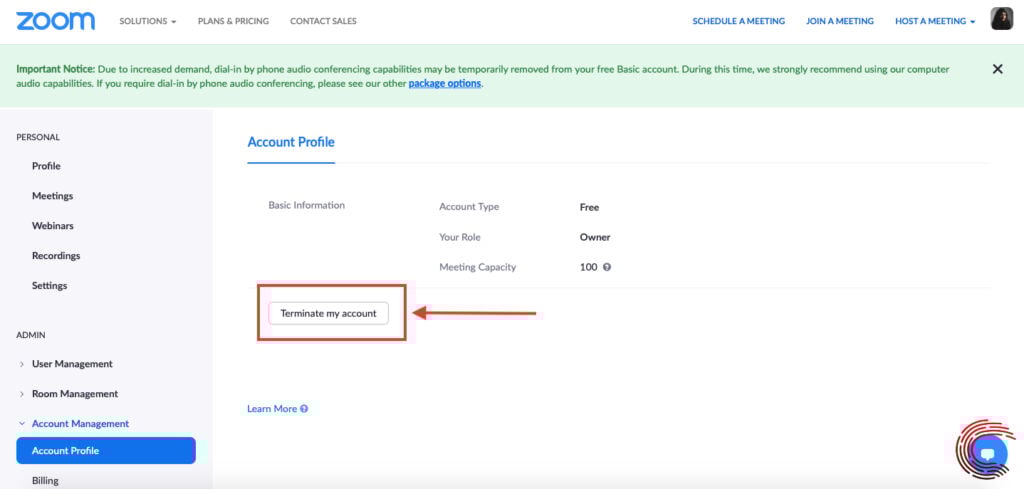Open the profile avatar menu
The width and height of the screenshot is (1024, 489).
click(x=1002, y=19)
